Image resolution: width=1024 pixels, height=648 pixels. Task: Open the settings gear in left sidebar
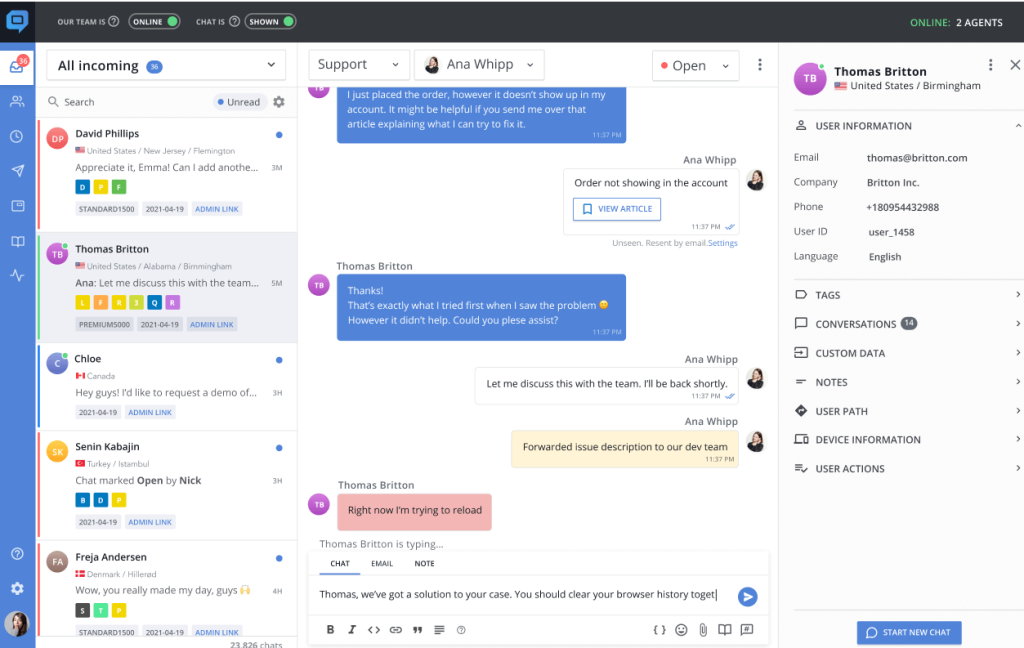point(18,588)
